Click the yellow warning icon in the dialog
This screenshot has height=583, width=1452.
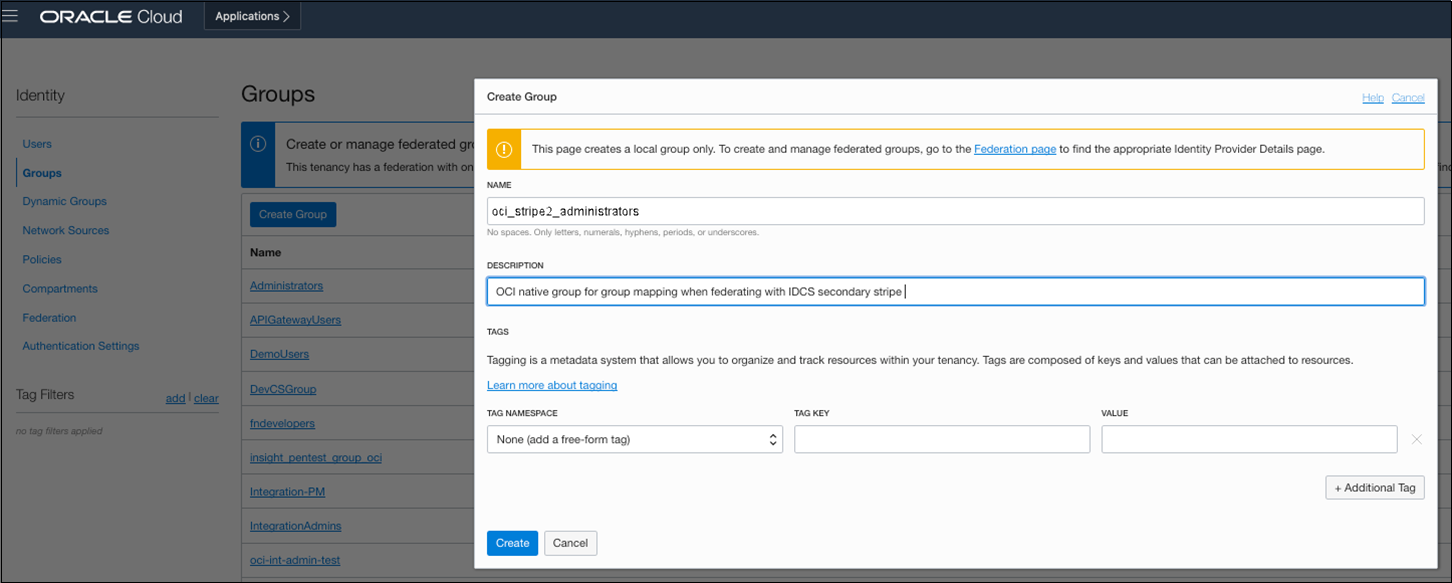coord(503,148)
